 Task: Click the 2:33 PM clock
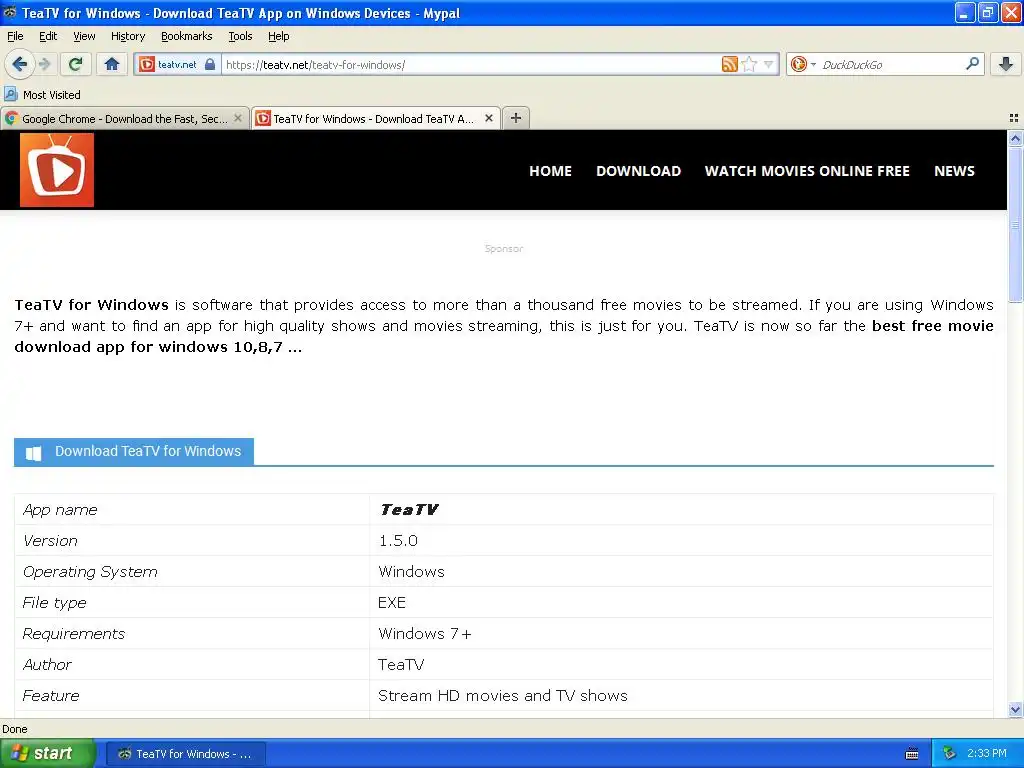point(987,754)
